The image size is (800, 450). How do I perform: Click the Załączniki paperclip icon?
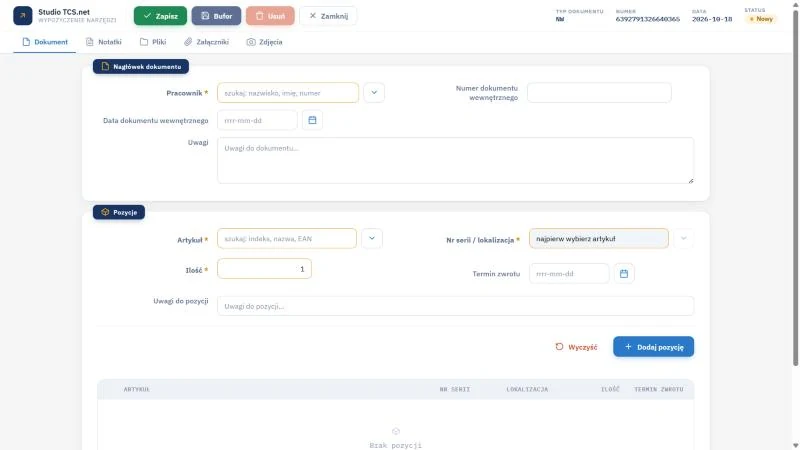188,42
